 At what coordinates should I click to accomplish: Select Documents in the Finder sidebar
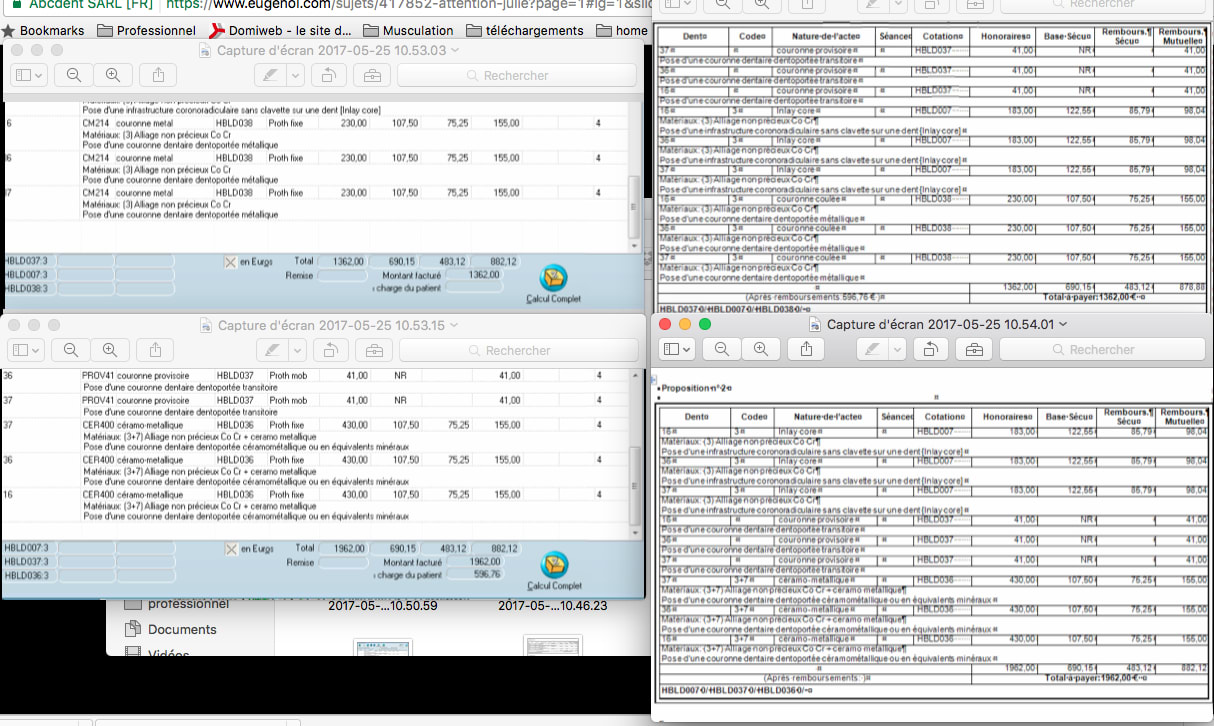point(181,629)
